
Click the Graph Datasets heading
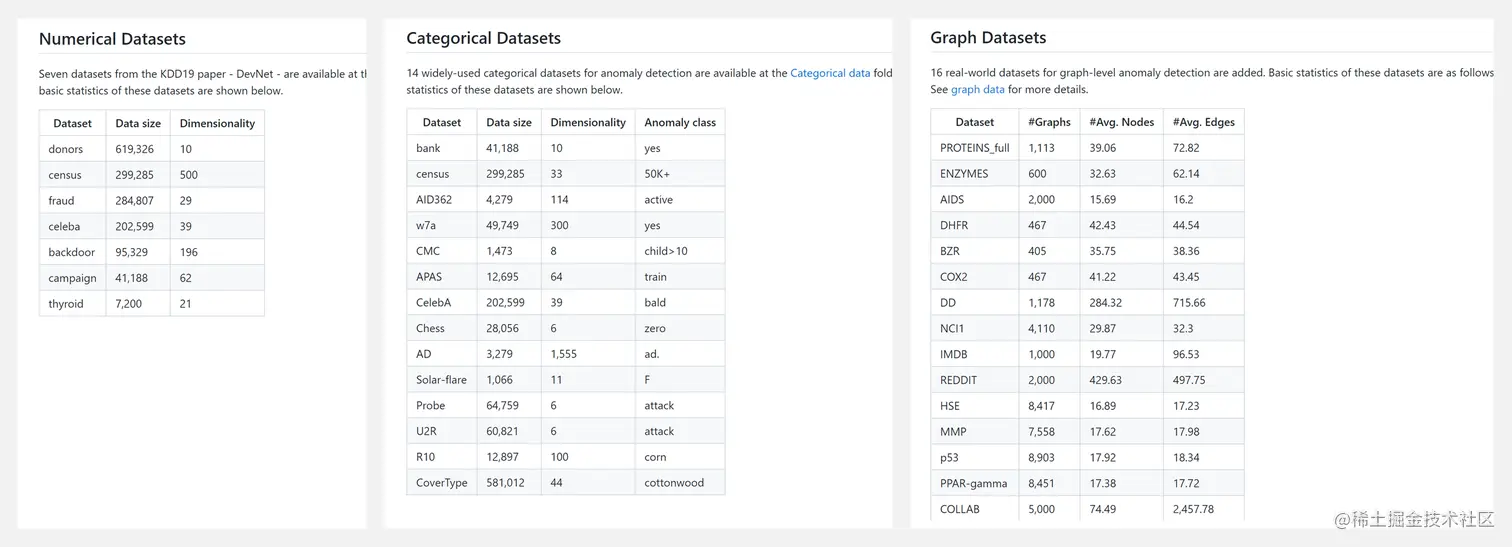[988, 37]
